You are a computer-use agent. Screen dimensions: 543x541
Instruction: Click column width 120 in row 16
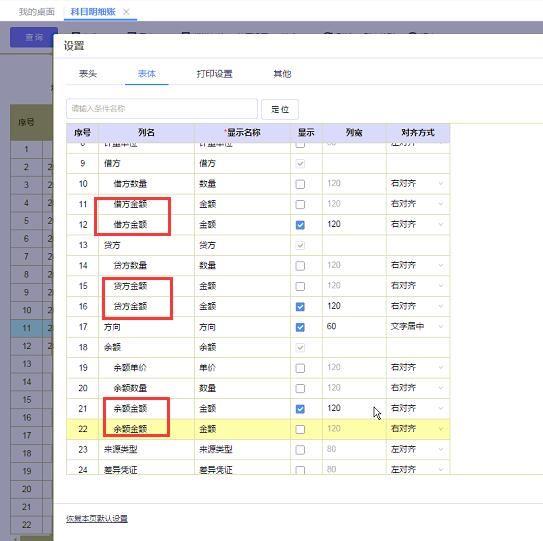tap(354, 306)
